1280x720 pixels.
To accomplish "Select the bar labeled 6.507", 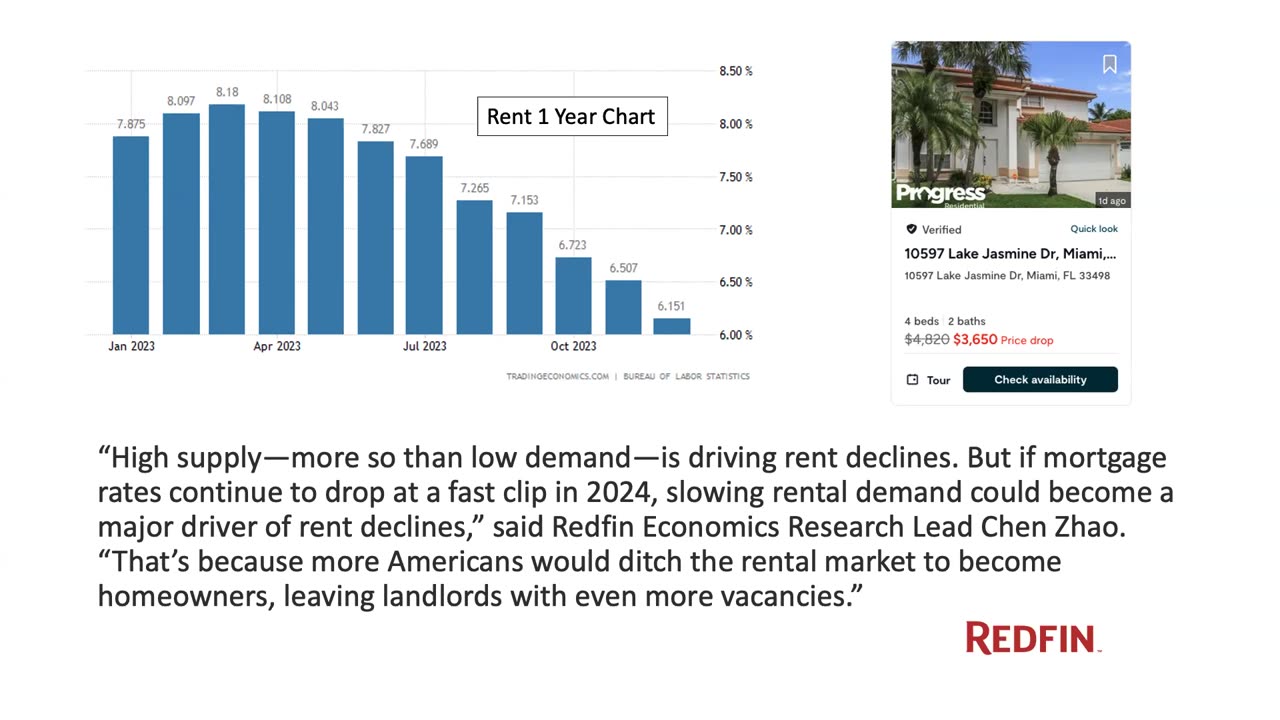I will tap(623, 307).
